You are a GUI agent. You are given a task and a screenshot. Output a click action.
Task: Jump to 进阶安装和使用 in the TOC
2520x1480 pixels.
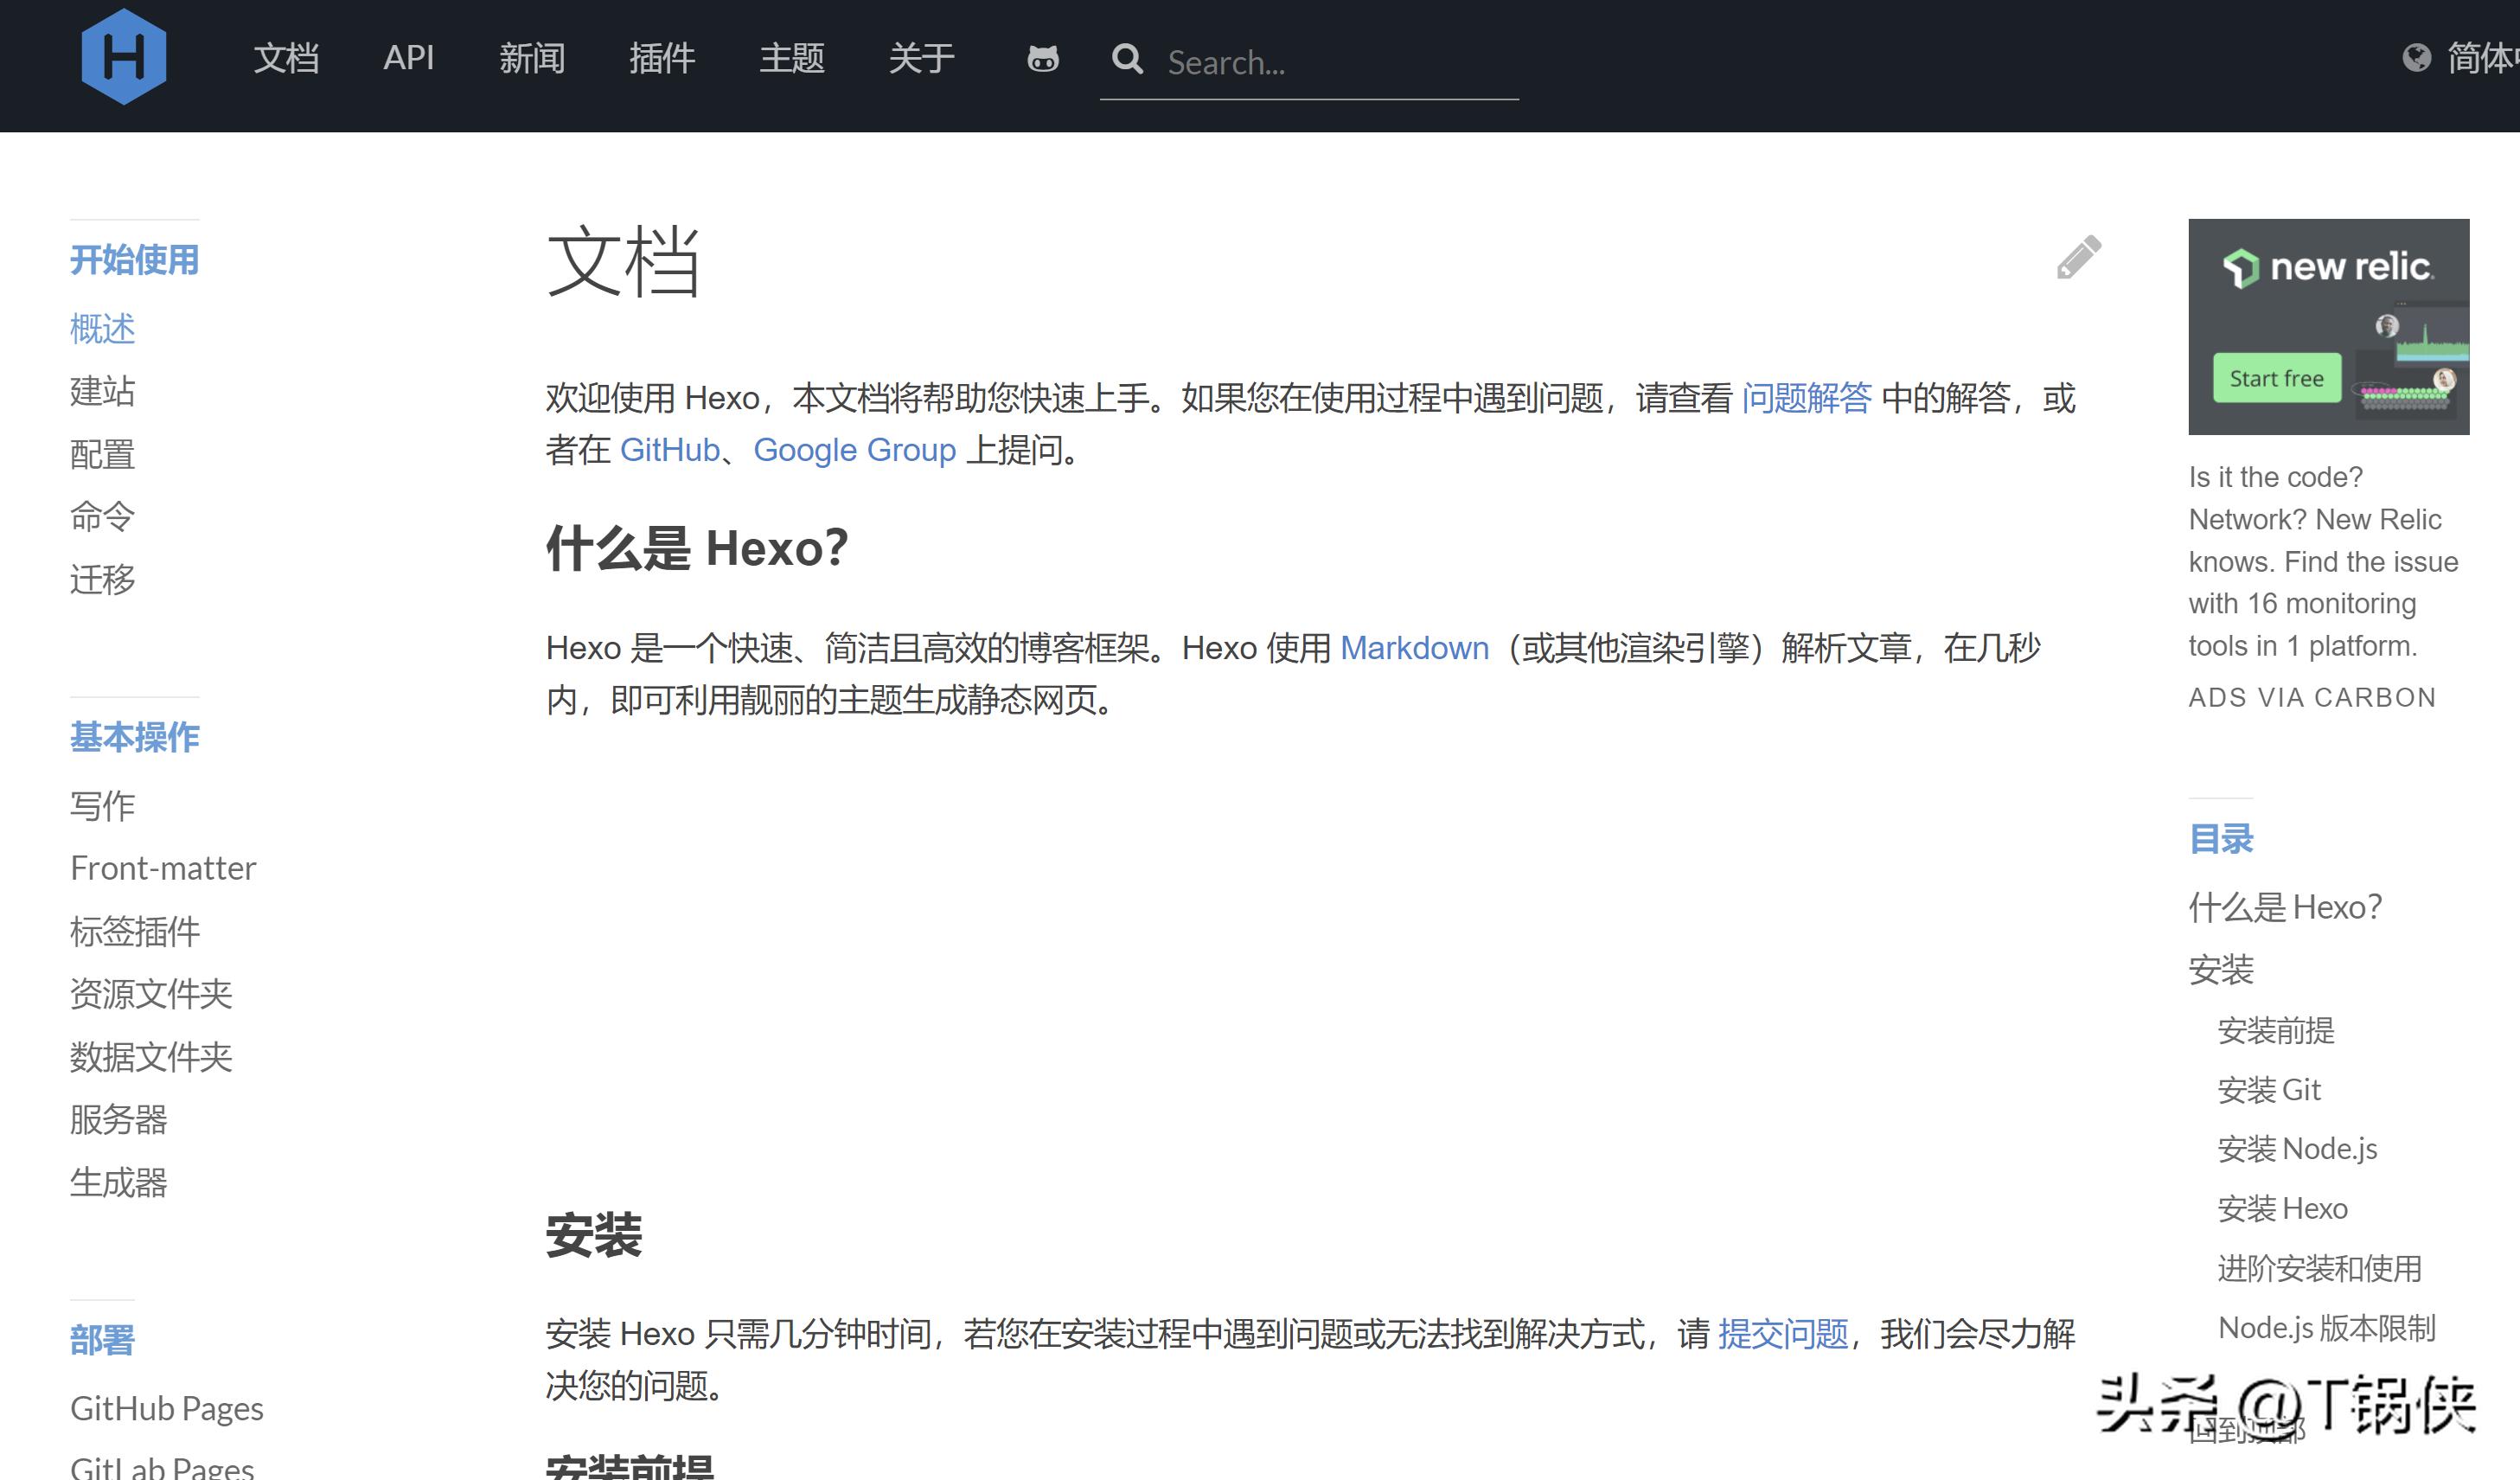[2320, 1269]
